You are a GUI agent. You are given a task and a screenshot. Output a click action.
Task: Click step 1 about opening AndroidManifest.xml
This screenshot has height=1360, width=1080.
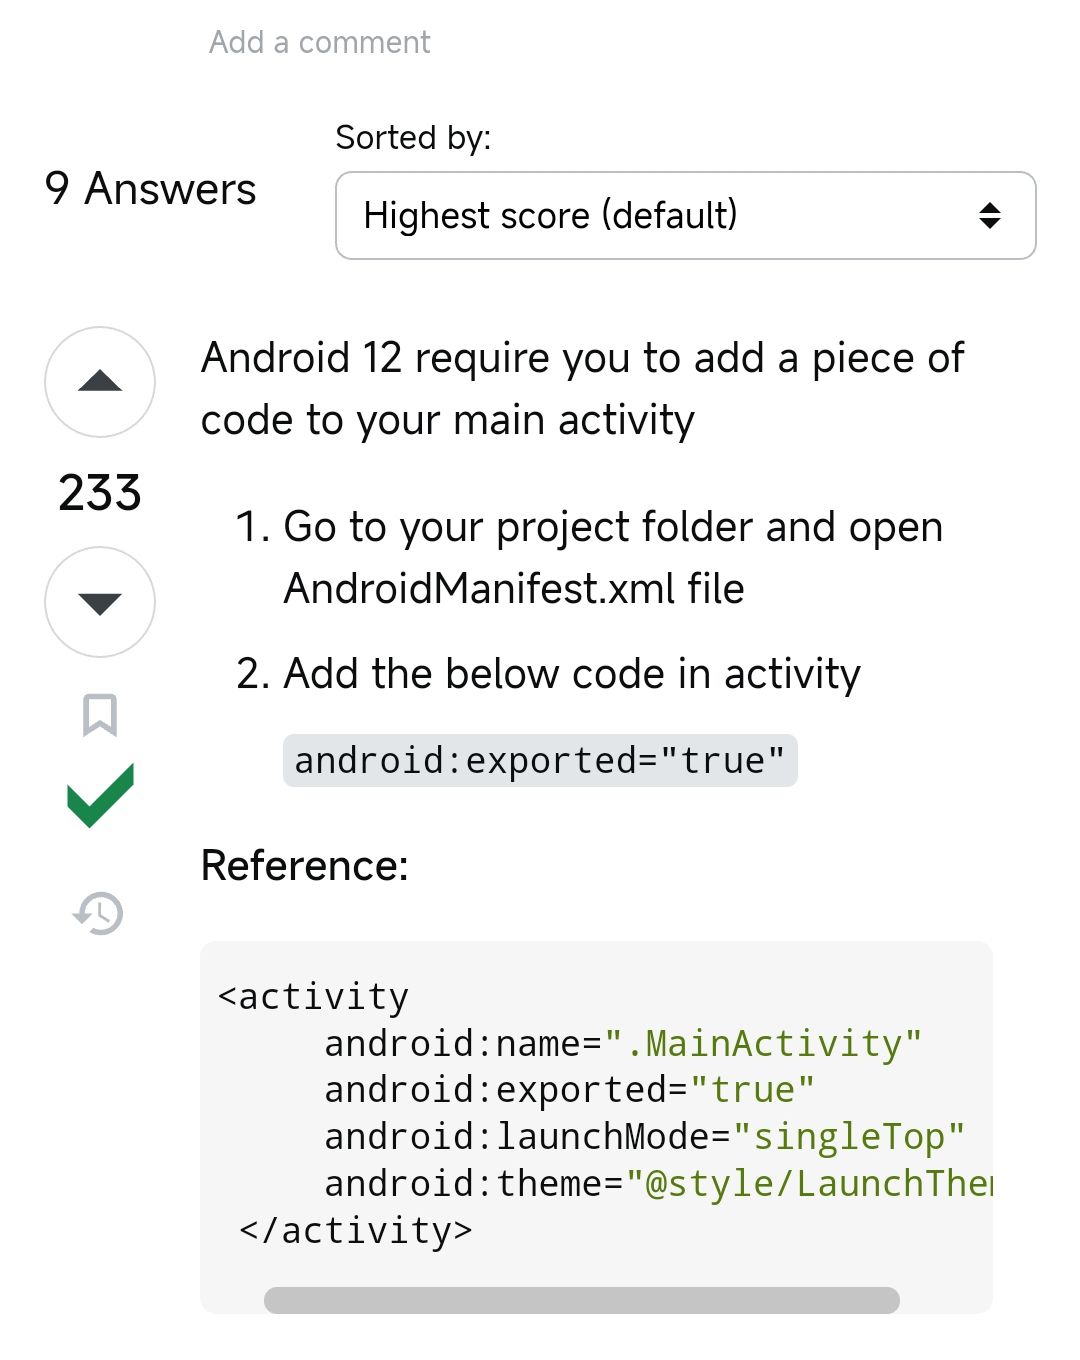click(x=612, y=557)
